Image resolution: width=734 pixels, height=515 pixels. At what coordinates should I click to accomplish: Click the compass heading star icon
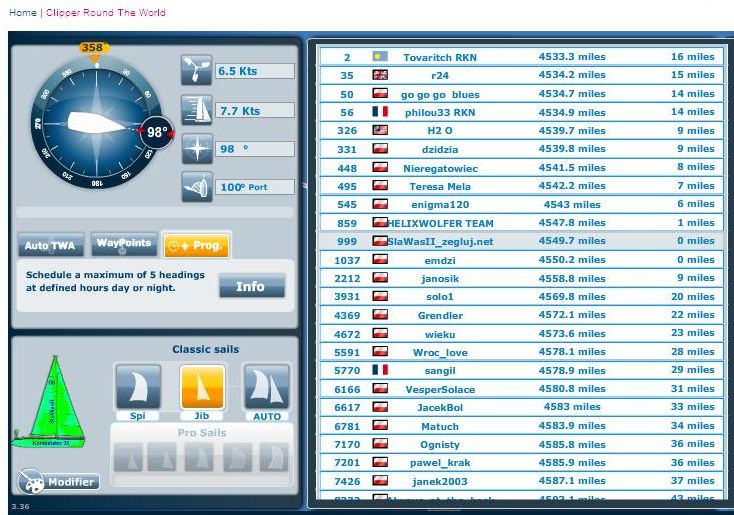click(195, 149)
